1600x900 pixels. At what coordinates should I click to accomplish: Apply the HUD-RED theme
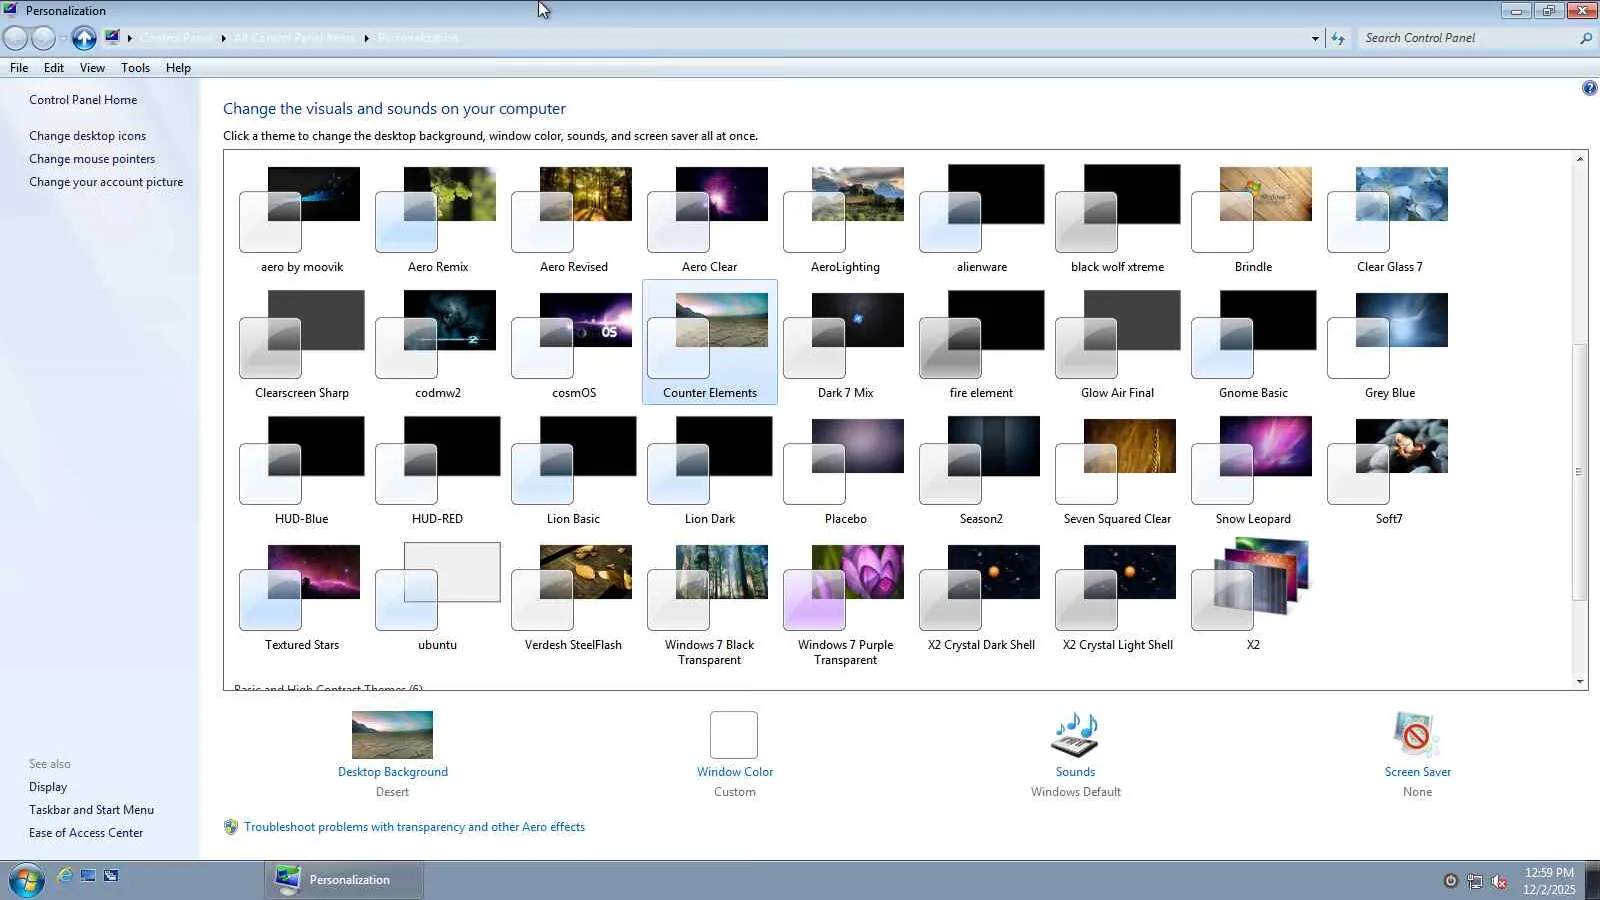click(438, 470)
